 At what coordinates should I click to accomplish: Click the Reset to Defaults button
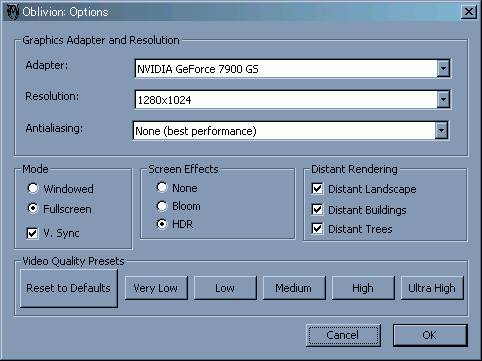click(69, 288)
